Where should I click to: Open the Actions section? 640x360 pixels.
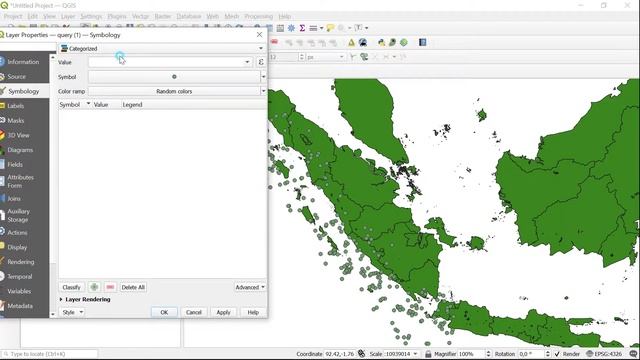(17, 233)
